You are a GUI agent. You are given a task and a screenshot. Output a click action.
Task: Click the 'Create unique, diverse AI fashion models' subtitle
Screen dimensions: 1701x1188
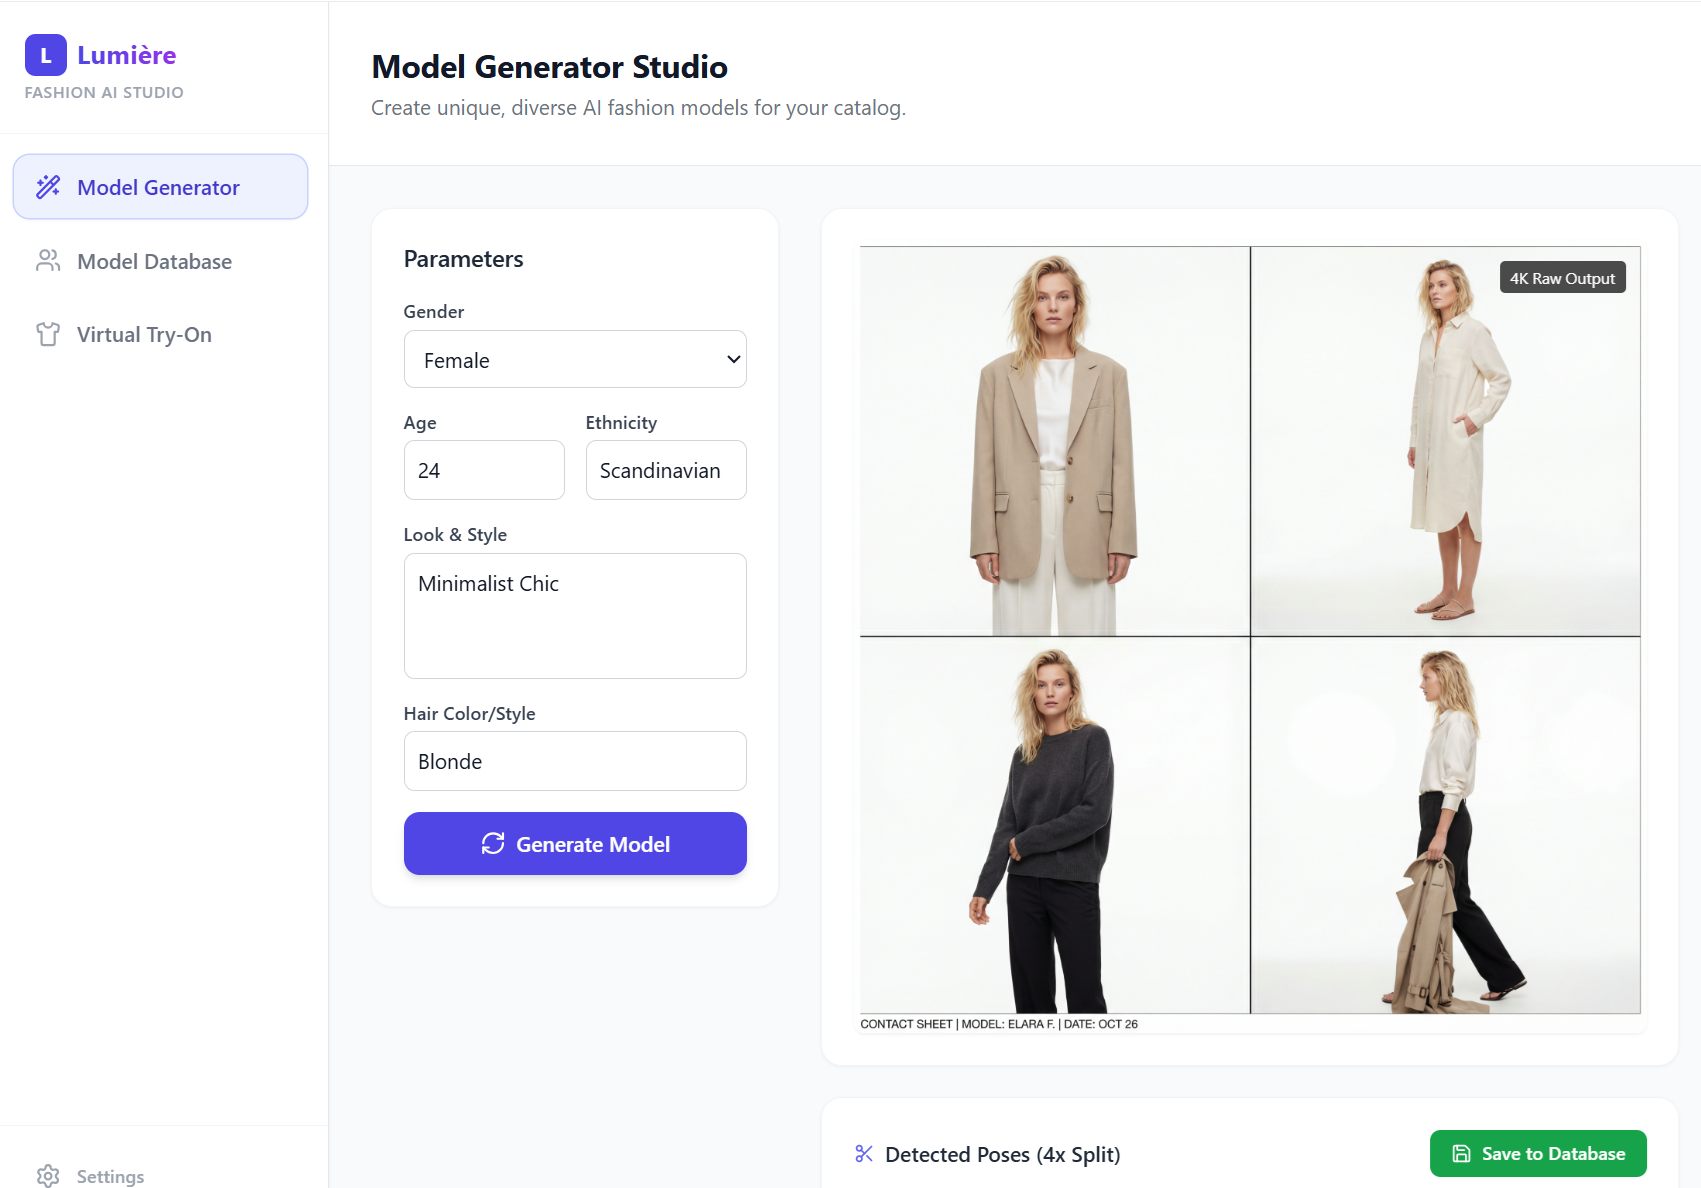(638, 108)
